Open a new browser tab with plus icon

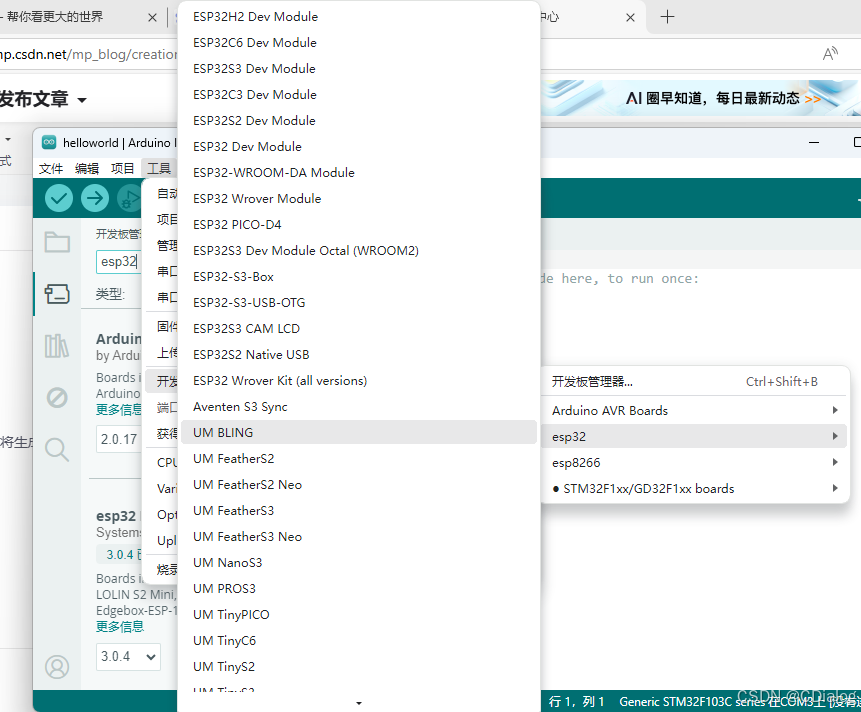[667, 17]
